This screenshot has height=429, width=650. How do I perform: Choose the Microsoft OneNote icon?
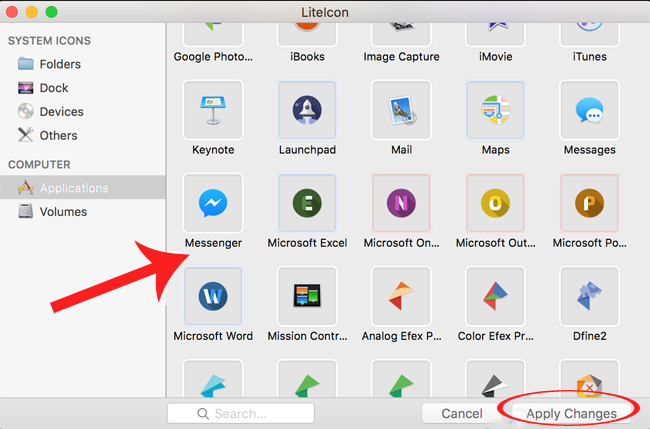tap(401, 203)
